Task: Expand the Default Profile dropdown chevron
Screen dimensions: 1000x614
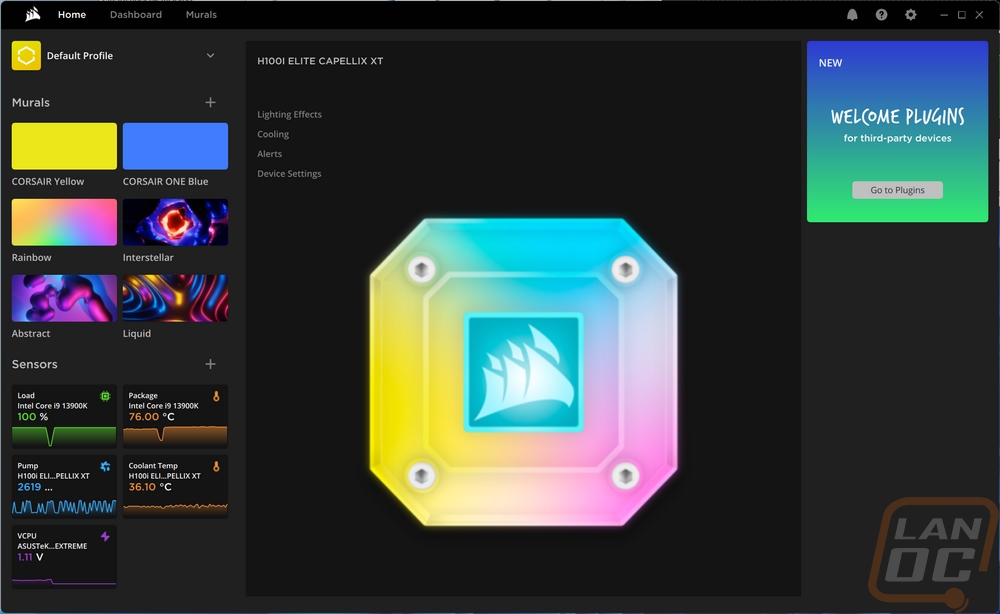Action: click(x=210, y=55)
